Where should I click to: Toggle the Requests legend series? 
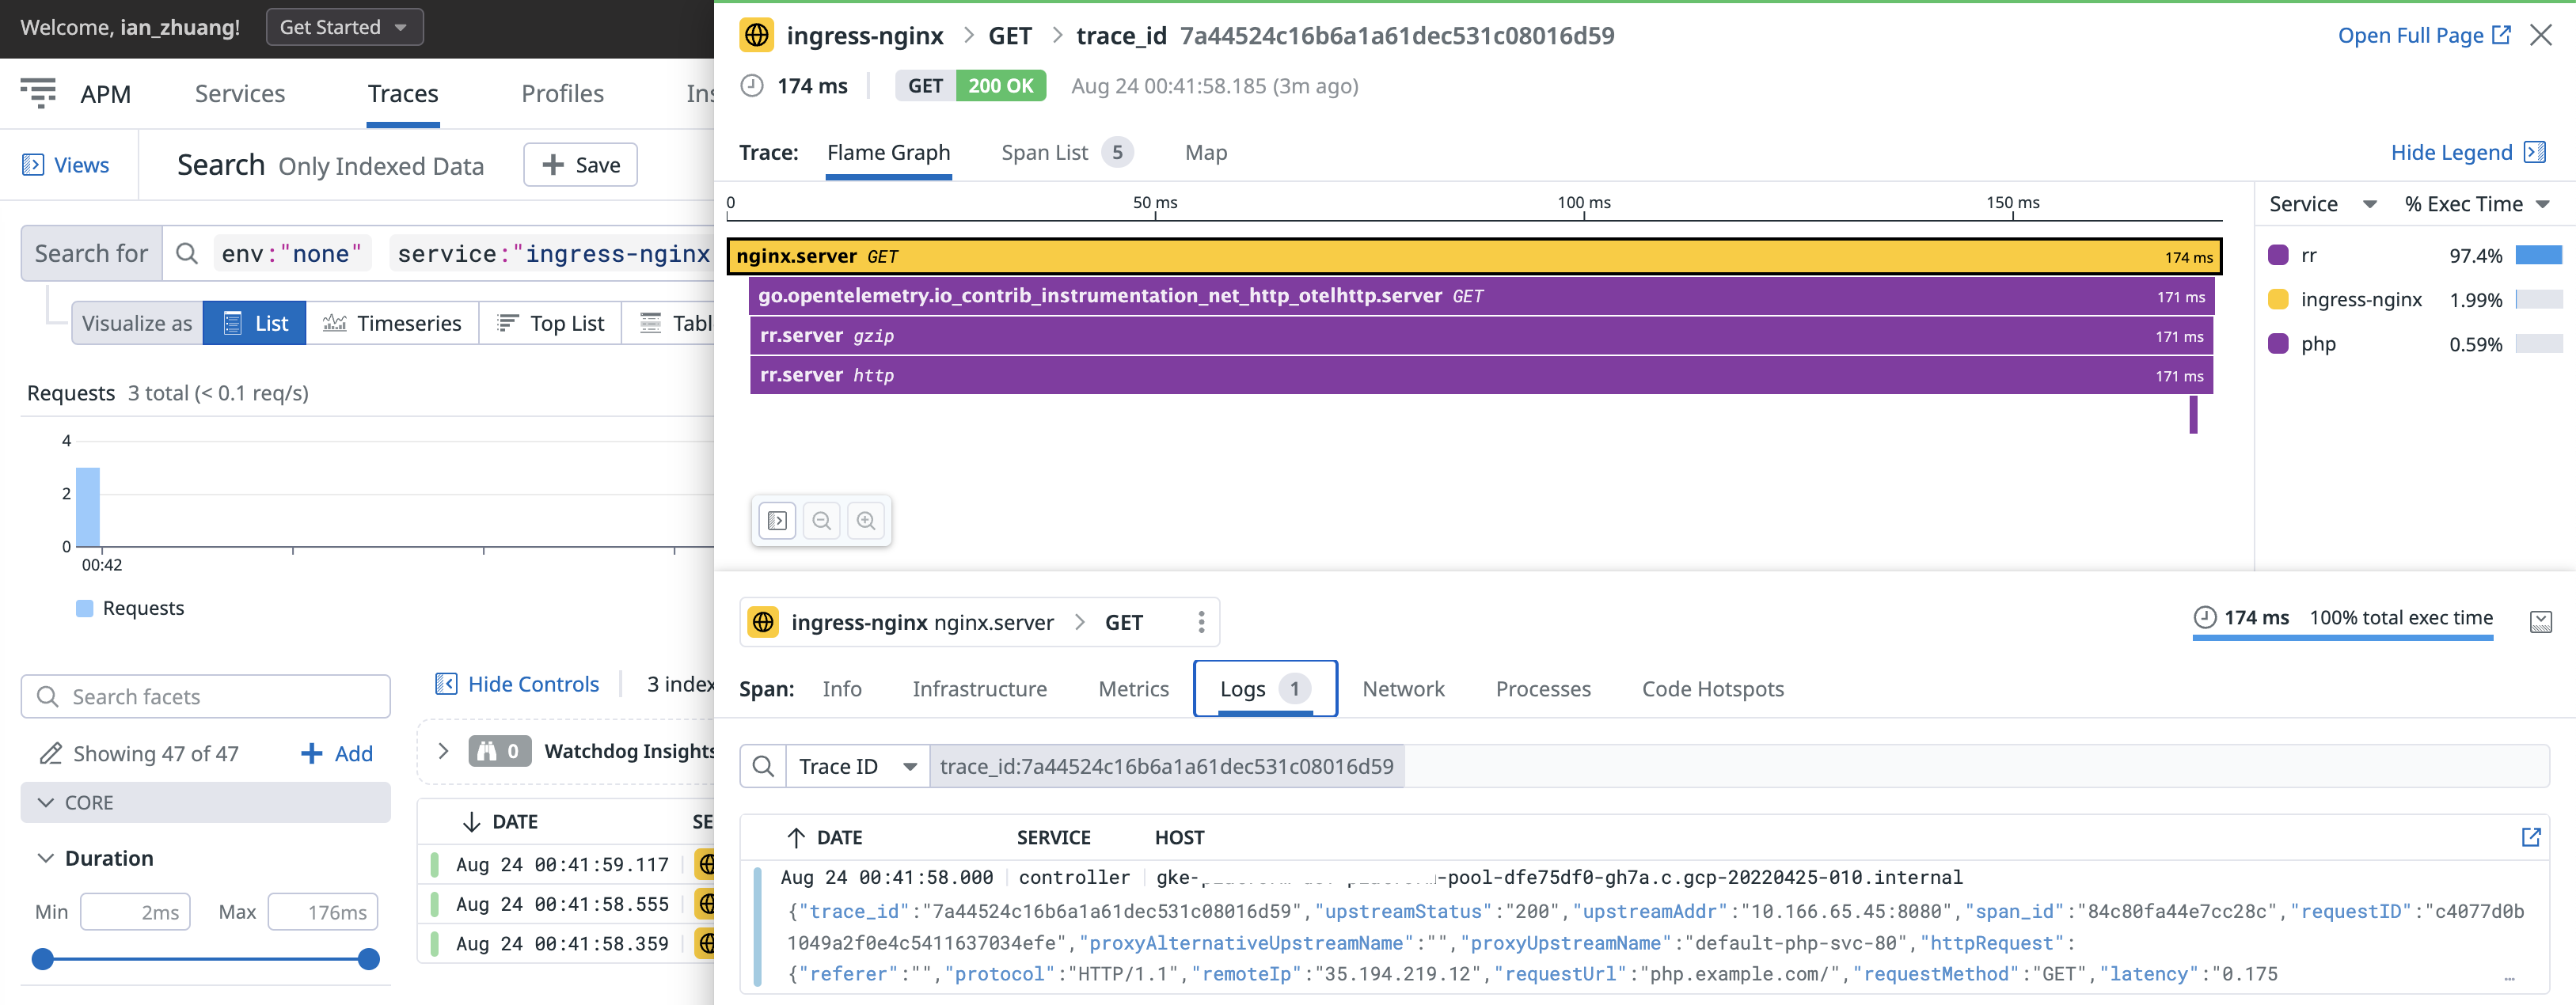130,608
